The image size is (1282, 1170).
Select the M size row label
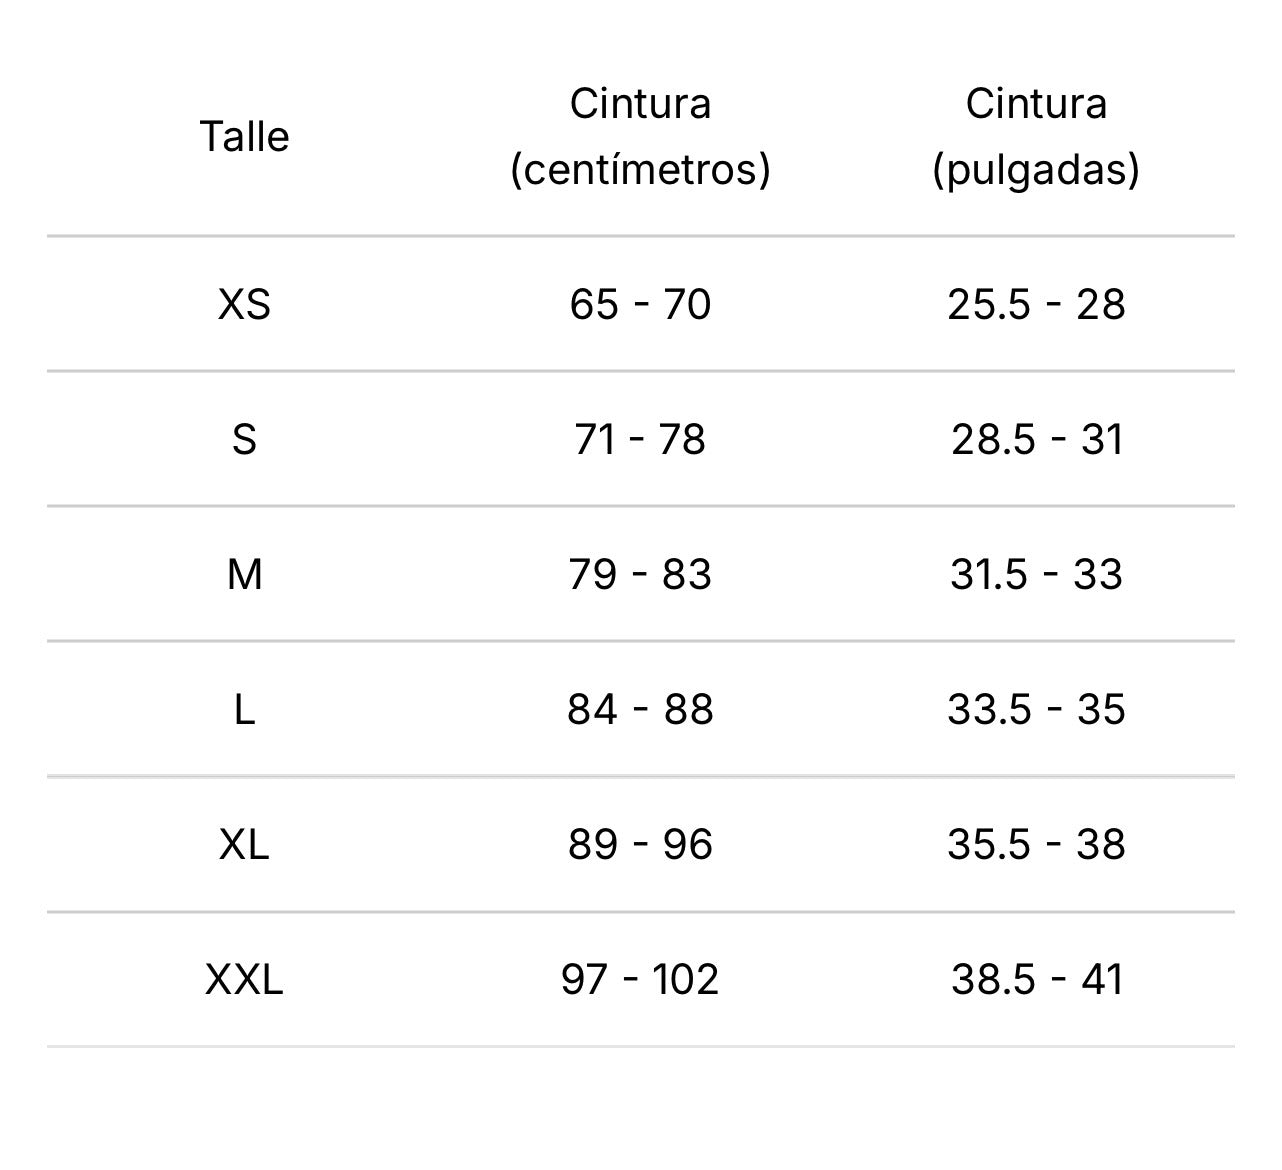[244, 574]
